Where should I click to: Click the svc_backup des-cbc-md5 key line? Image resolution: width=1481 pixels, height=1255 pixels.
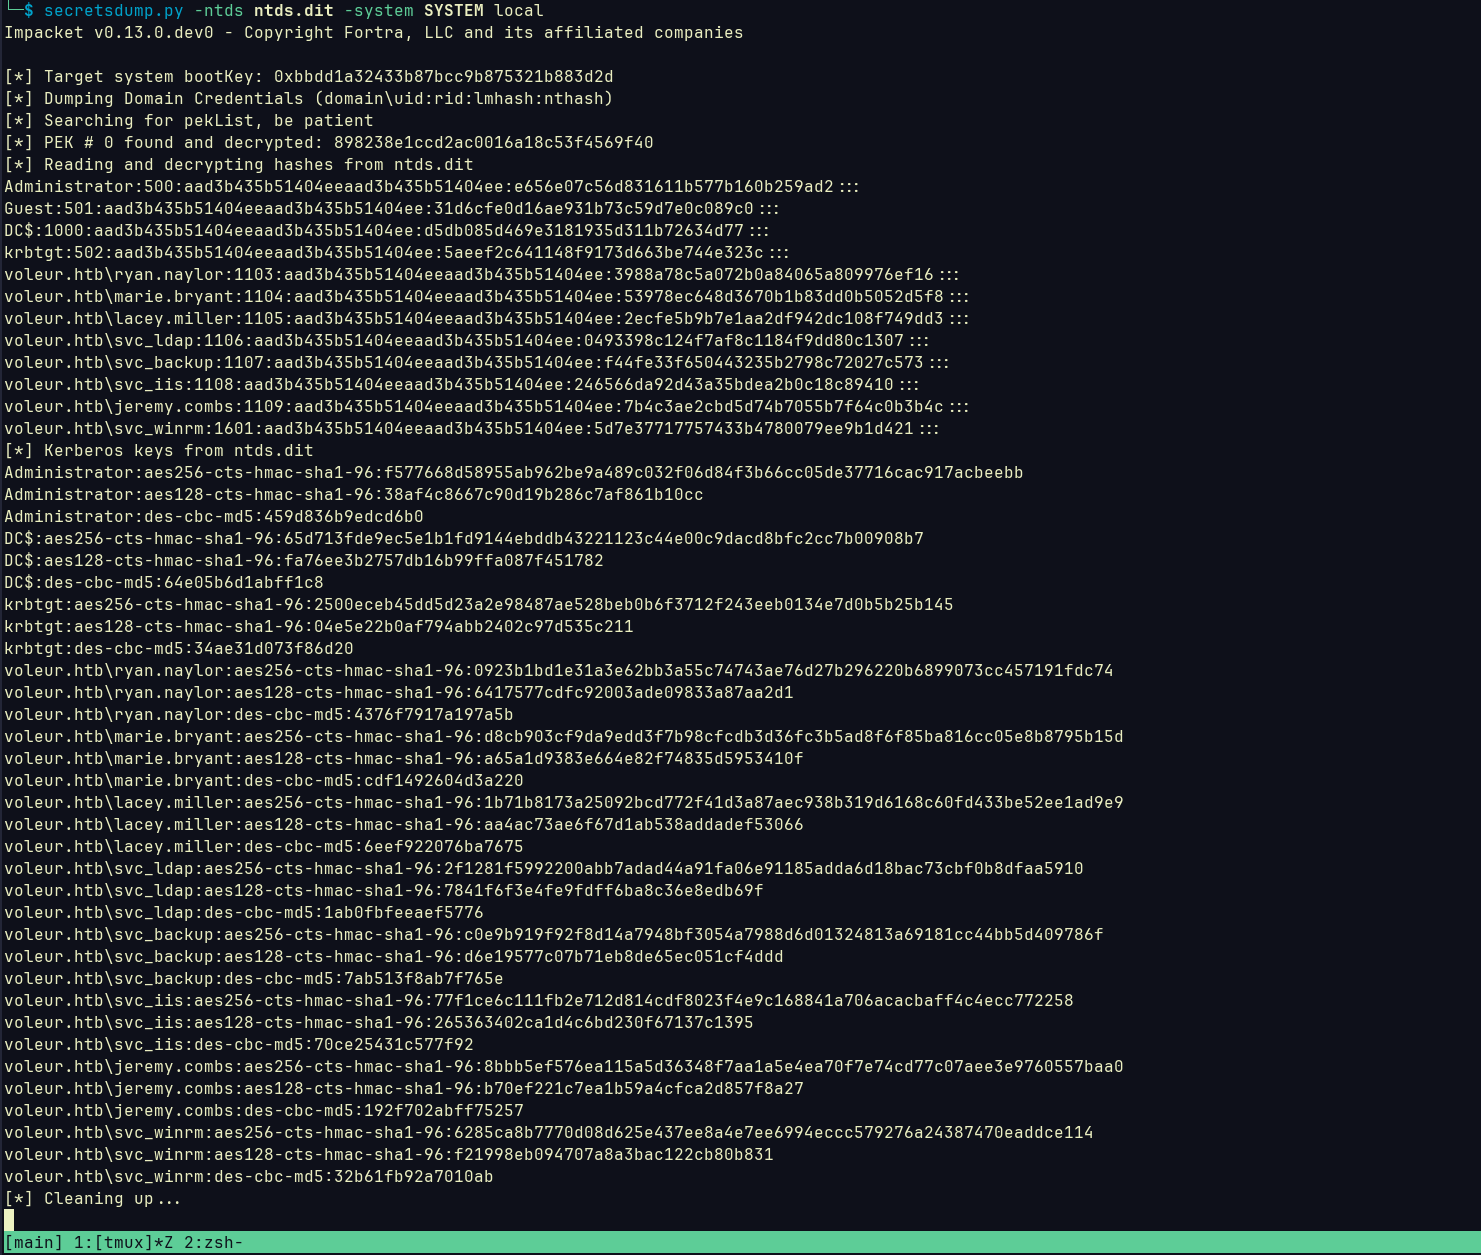click(254, 979)
